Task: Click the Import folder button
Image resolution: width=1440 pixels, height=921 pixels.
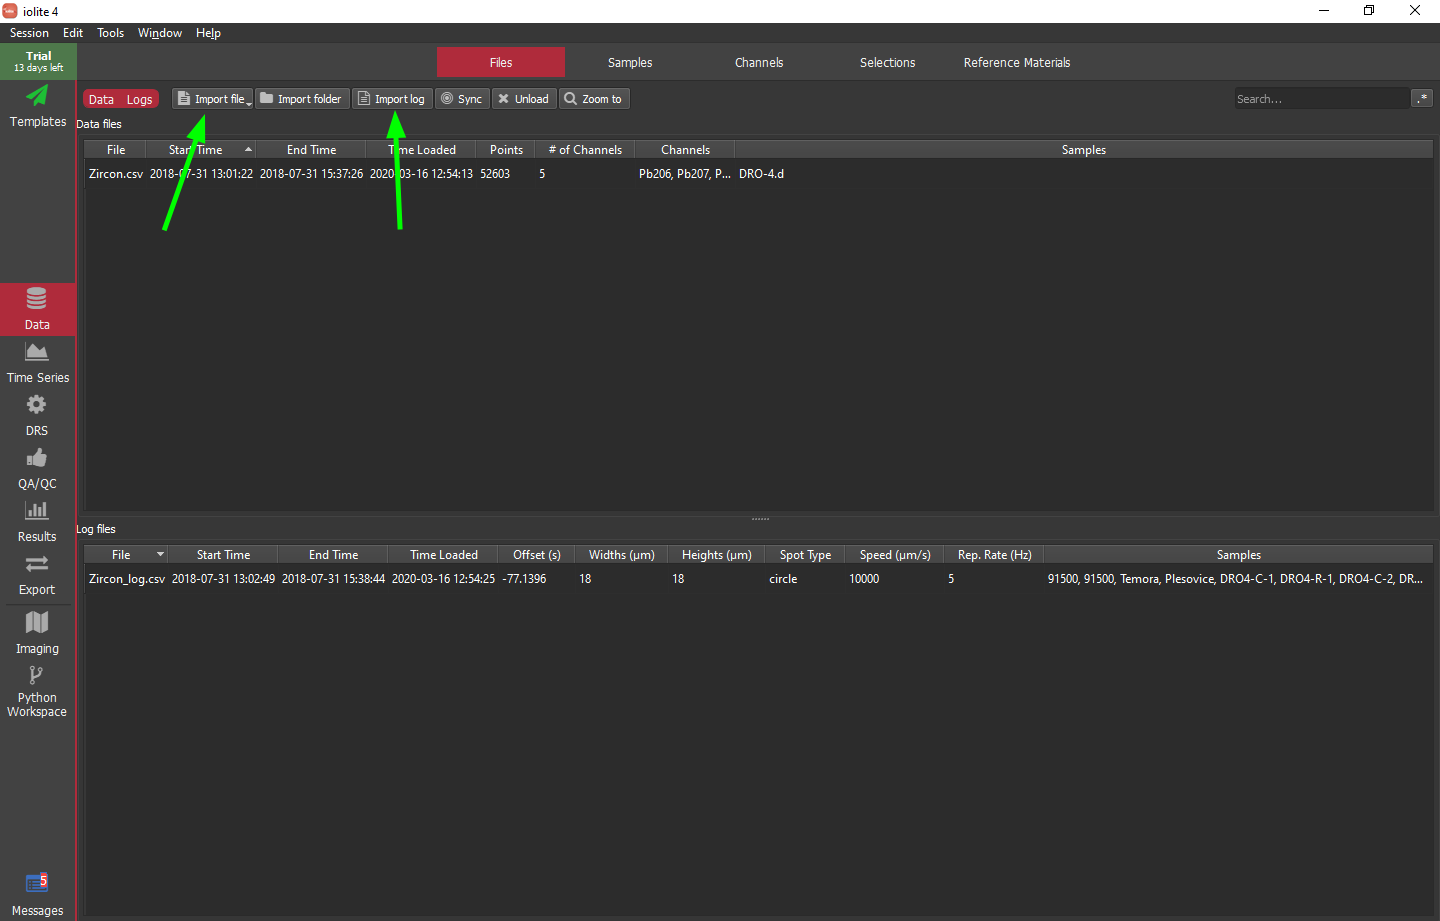Action: click(x=302, y=99)
